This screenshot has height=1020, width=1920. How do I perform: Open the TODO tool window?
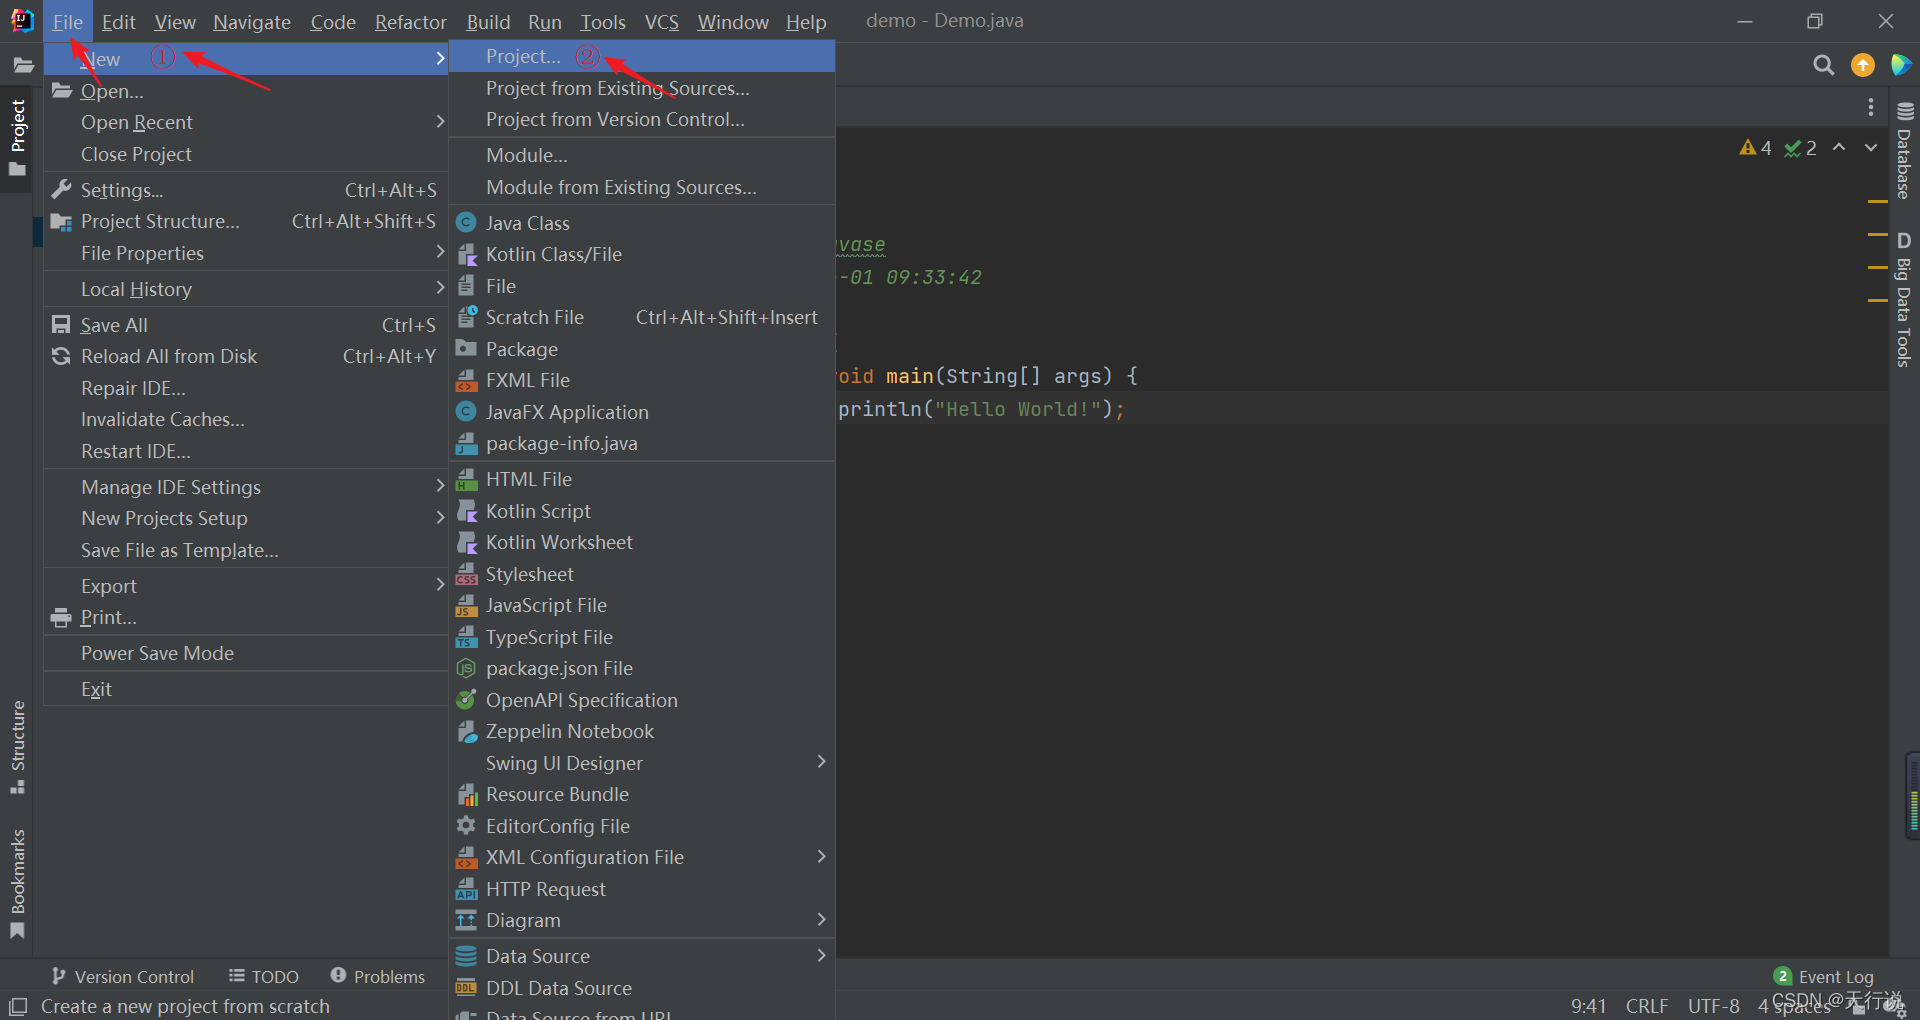click(x=264, y=977)
